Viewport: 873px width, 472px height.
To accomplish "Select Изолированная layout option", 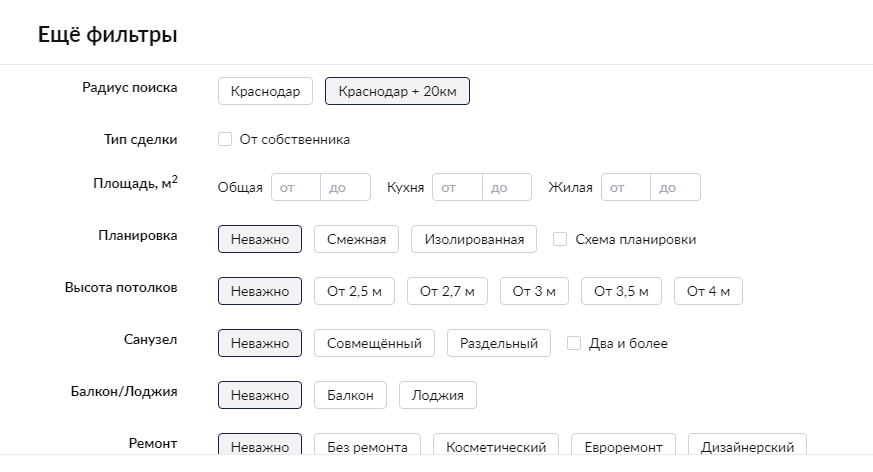I will pos(473,239).
